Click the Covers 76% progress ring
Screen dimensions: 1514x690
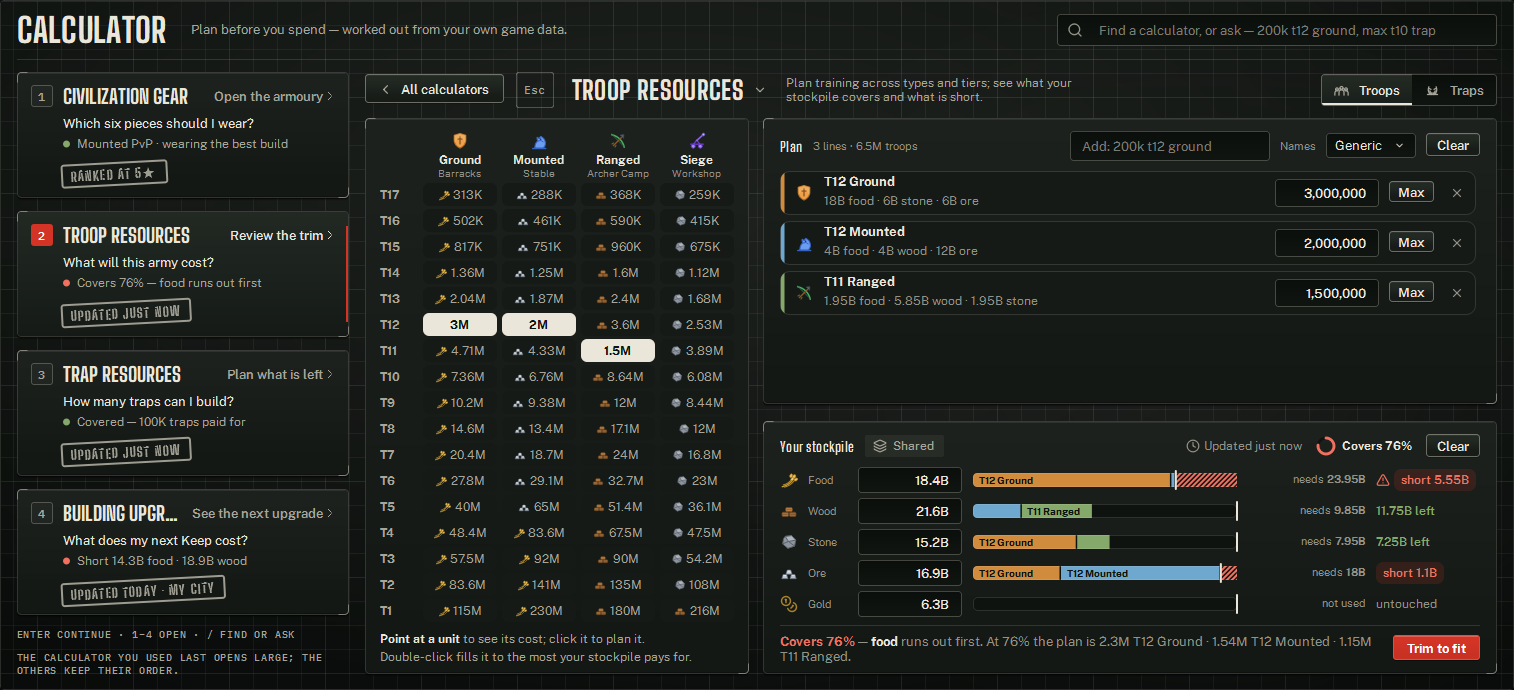coord(1326,446)
